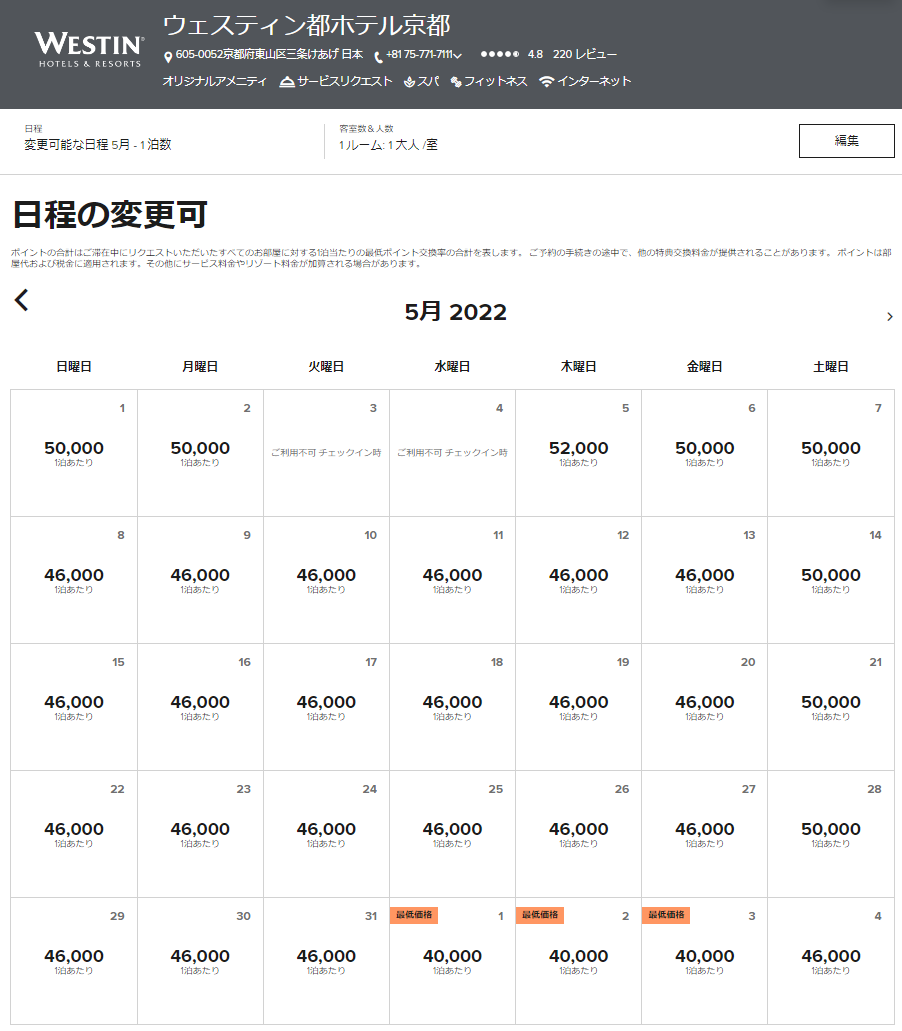The width and height of the screenshot is (902, 1031).
Task: Click the fitness icon
Action: [456, 82]
